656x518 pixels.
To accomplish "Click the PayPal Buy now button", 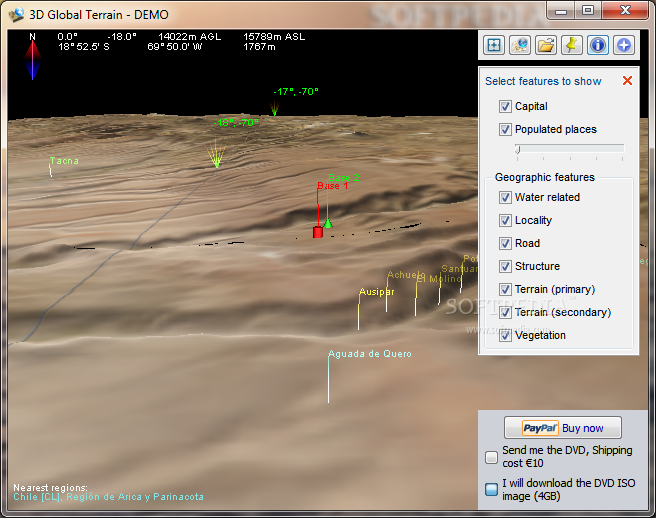I will [x=563, y=428].
